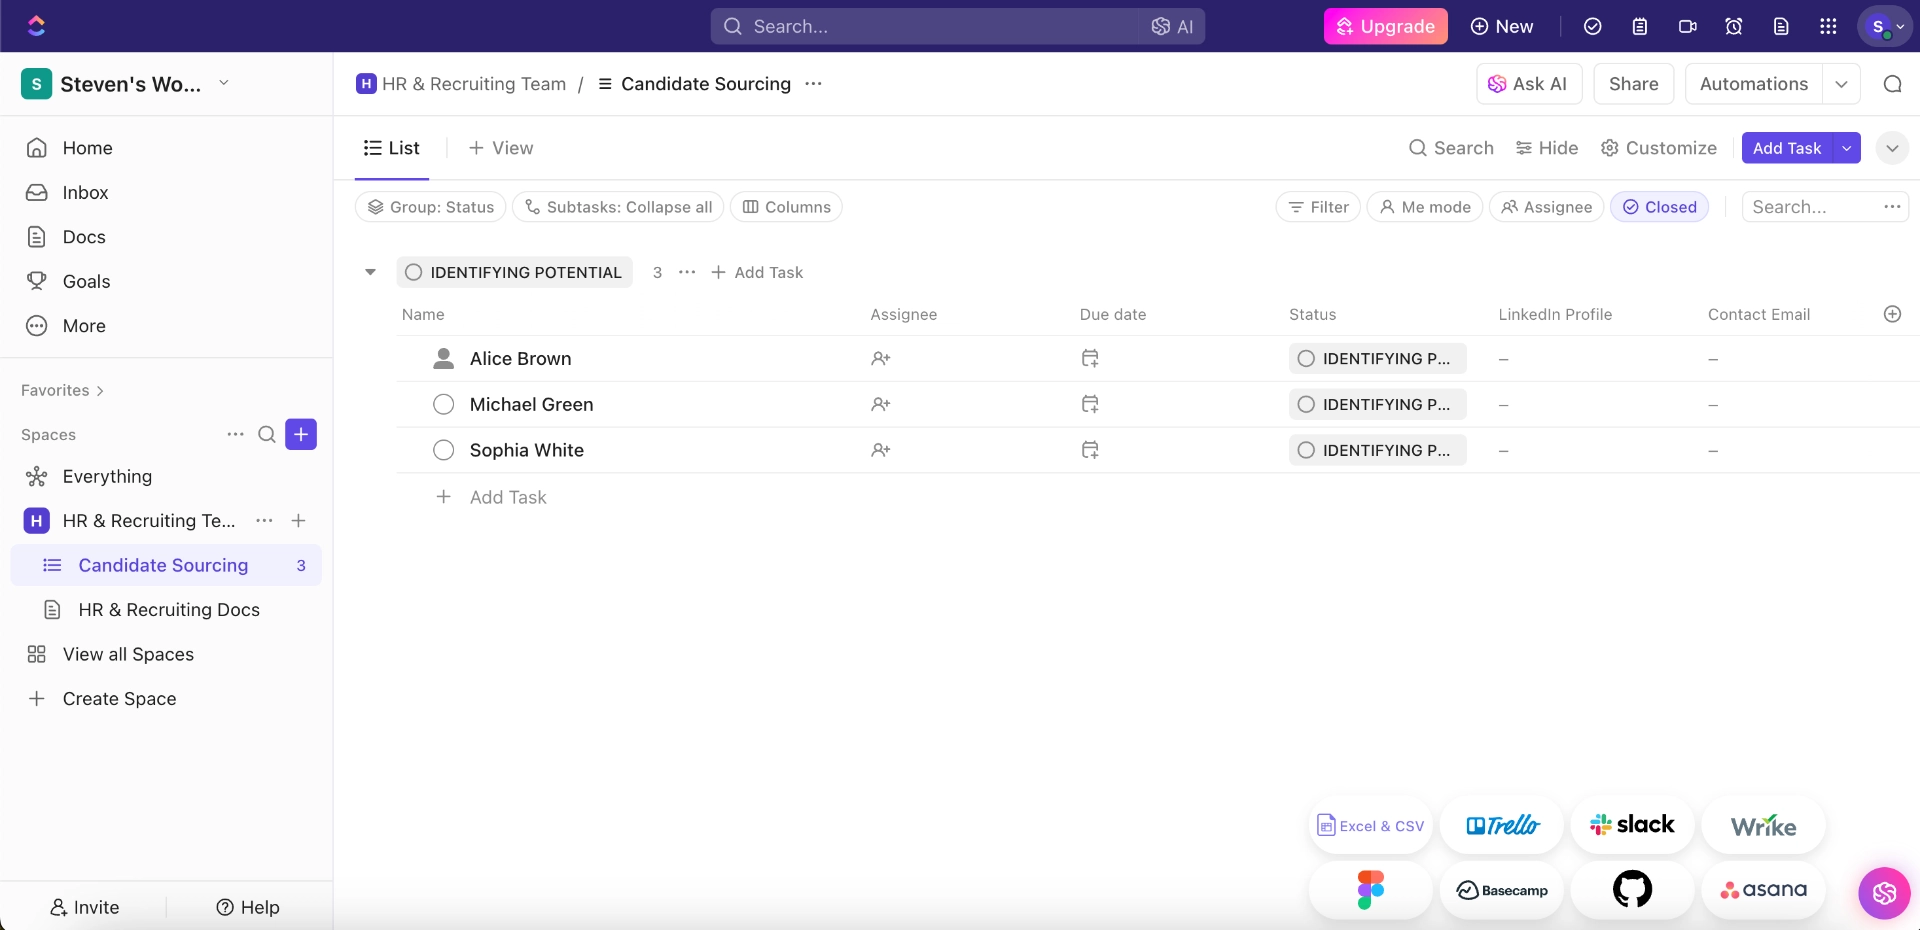
Task: Expand the Automations dropdown arrow
Action: [1841, 84]
